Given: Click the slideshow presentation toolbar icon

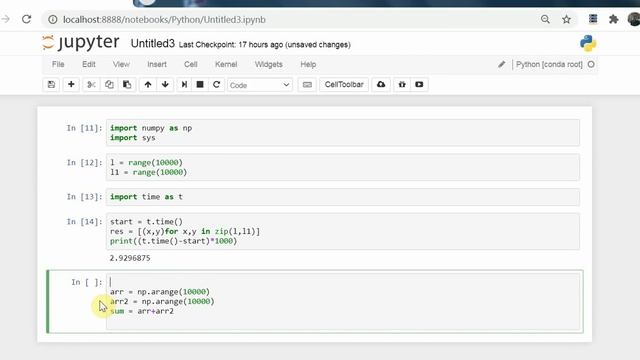Looking at the screenshot, I should (419, 84).
